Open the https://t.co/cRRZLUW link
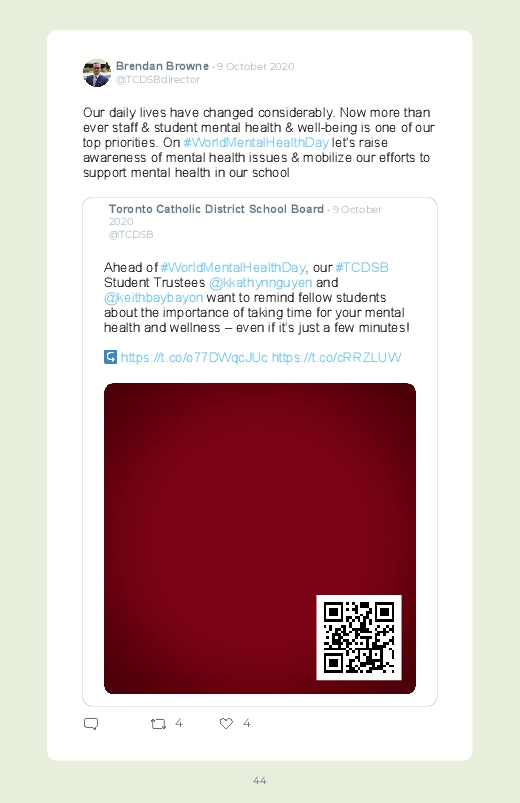 pos(337,357)
